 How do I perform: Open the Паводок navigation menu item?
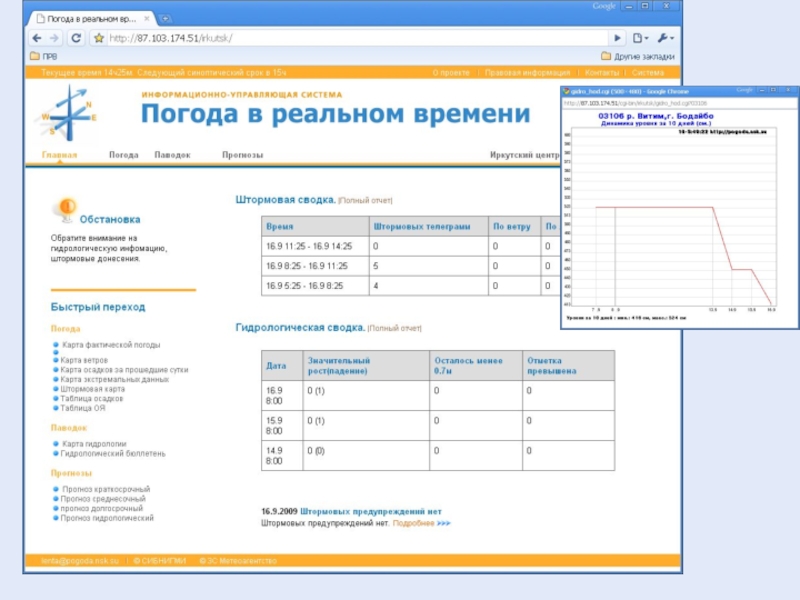point(172,155)
